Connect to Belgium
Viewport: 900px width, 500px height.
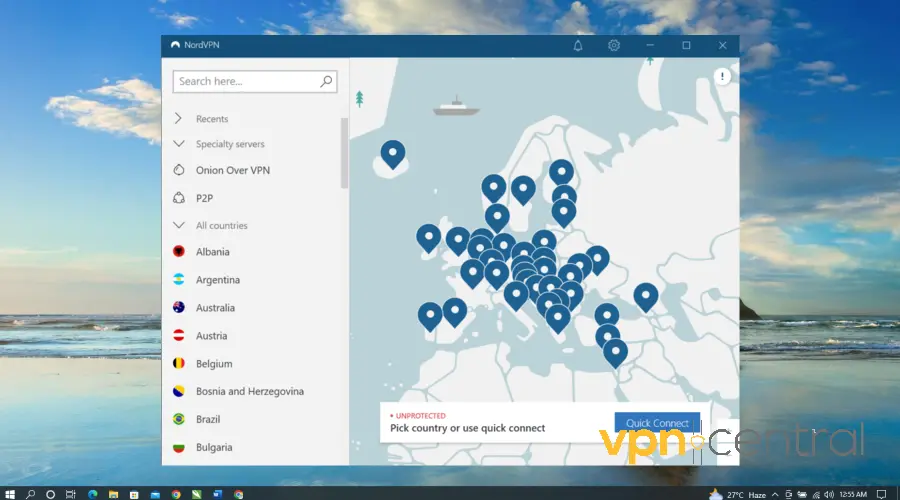point(214,363)
